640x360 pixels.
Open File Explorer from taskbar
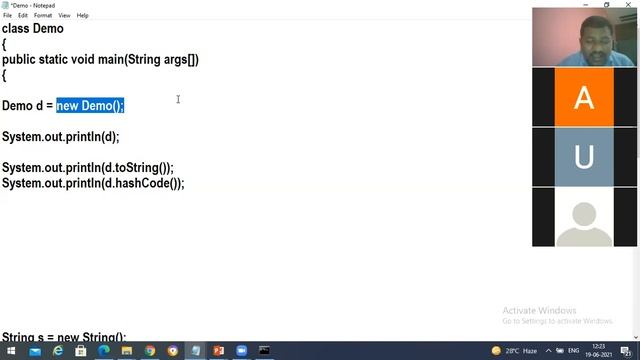(x=127, y=351)
